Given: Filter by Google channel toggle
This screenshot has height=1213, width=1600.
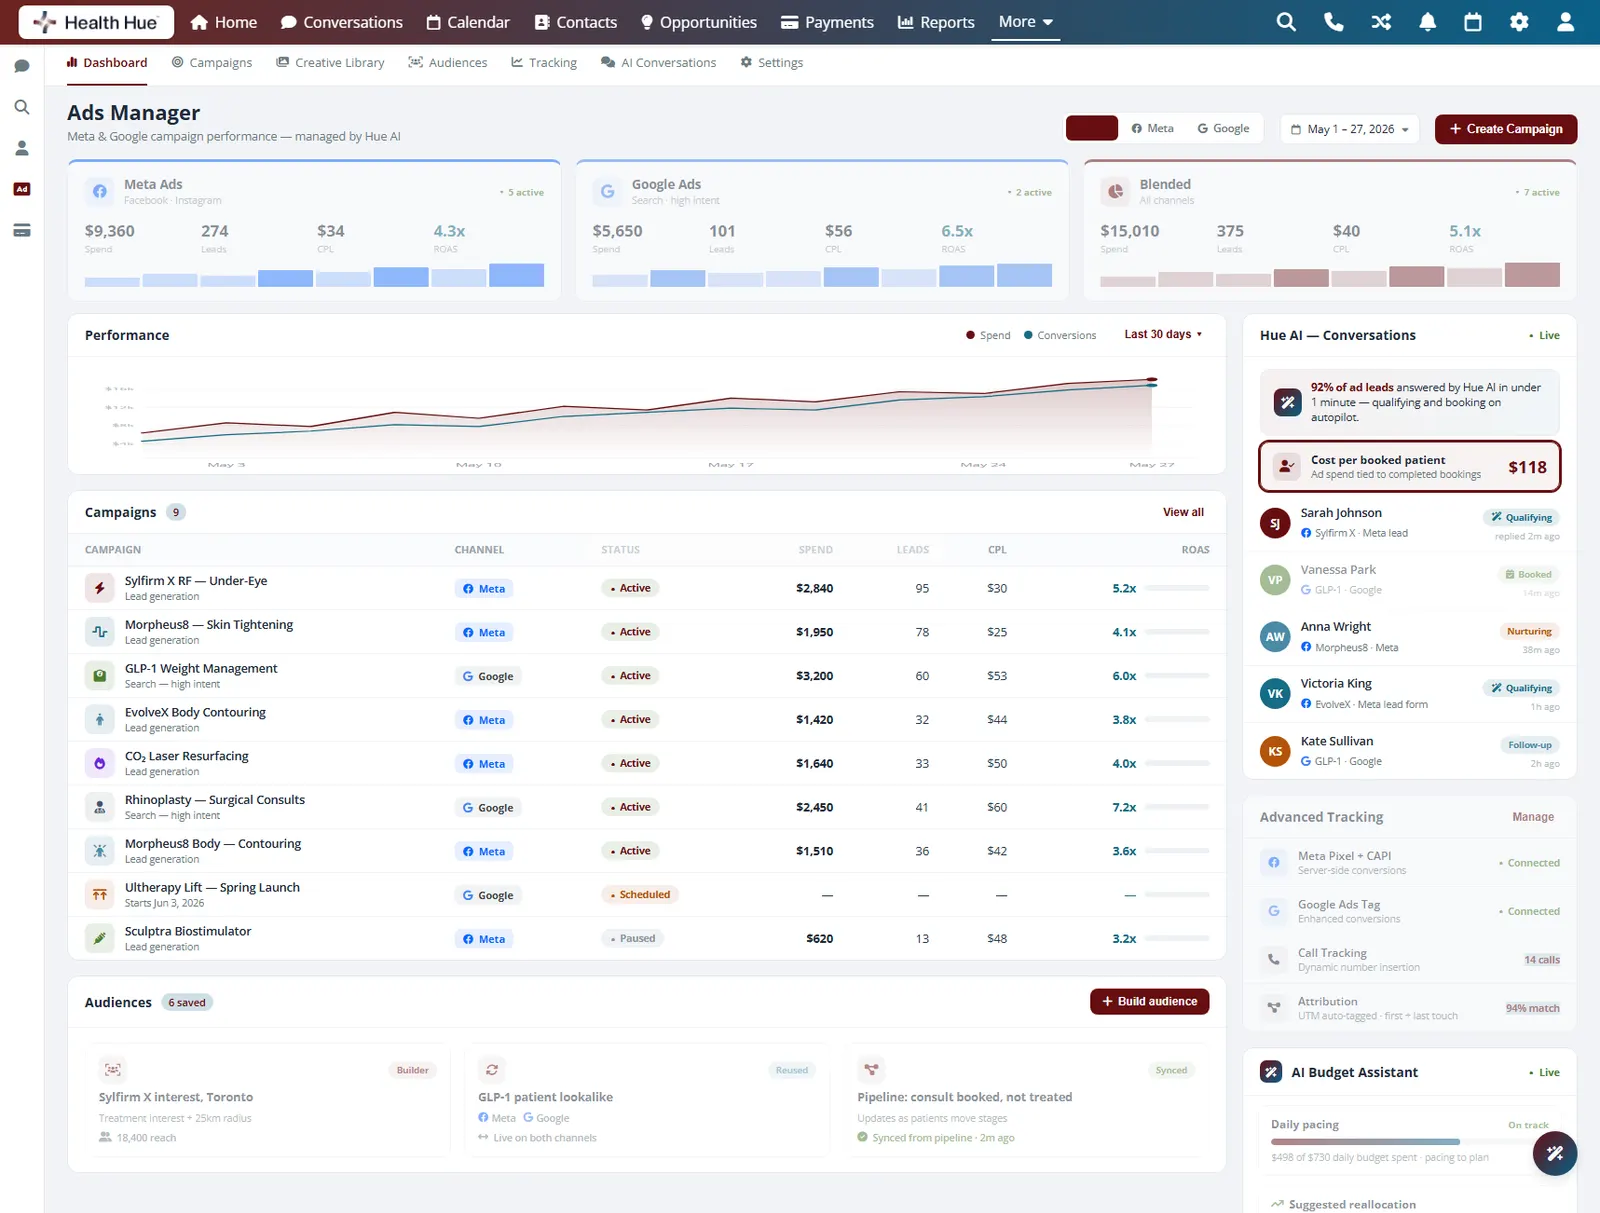Looking at the screenshot, I should (1223, 129).
